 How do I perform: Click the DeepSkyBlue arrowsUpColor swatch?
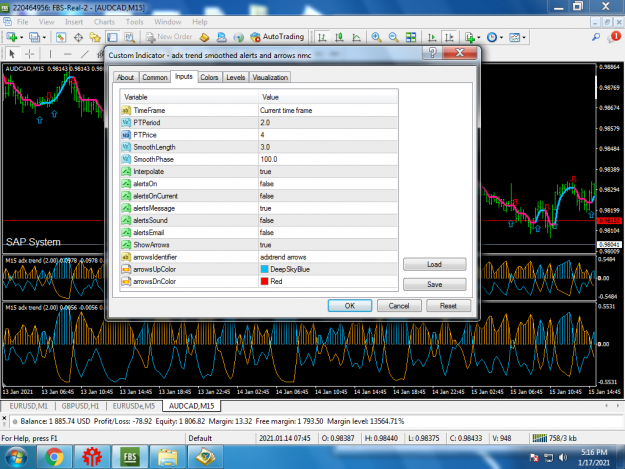264,269
